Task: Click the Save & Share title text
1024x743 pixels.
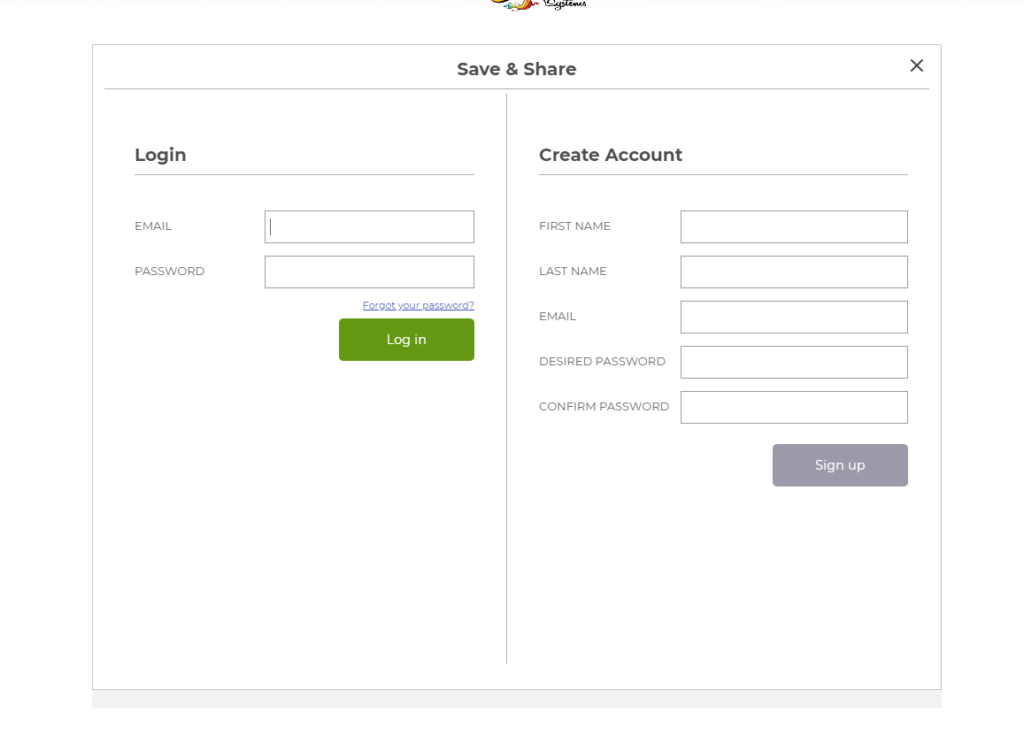Action: click(517, 69)
